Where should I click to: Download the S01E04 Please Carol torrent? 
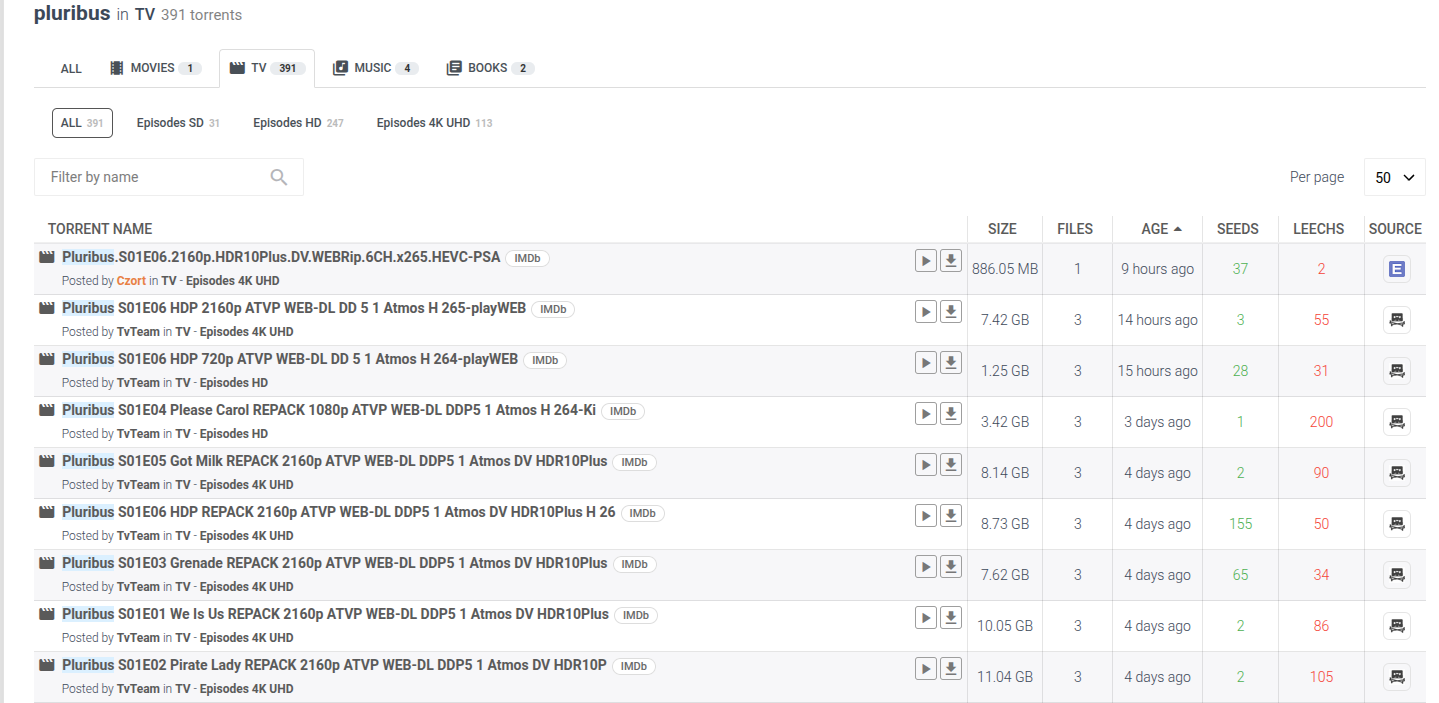[x=951, y=413]
